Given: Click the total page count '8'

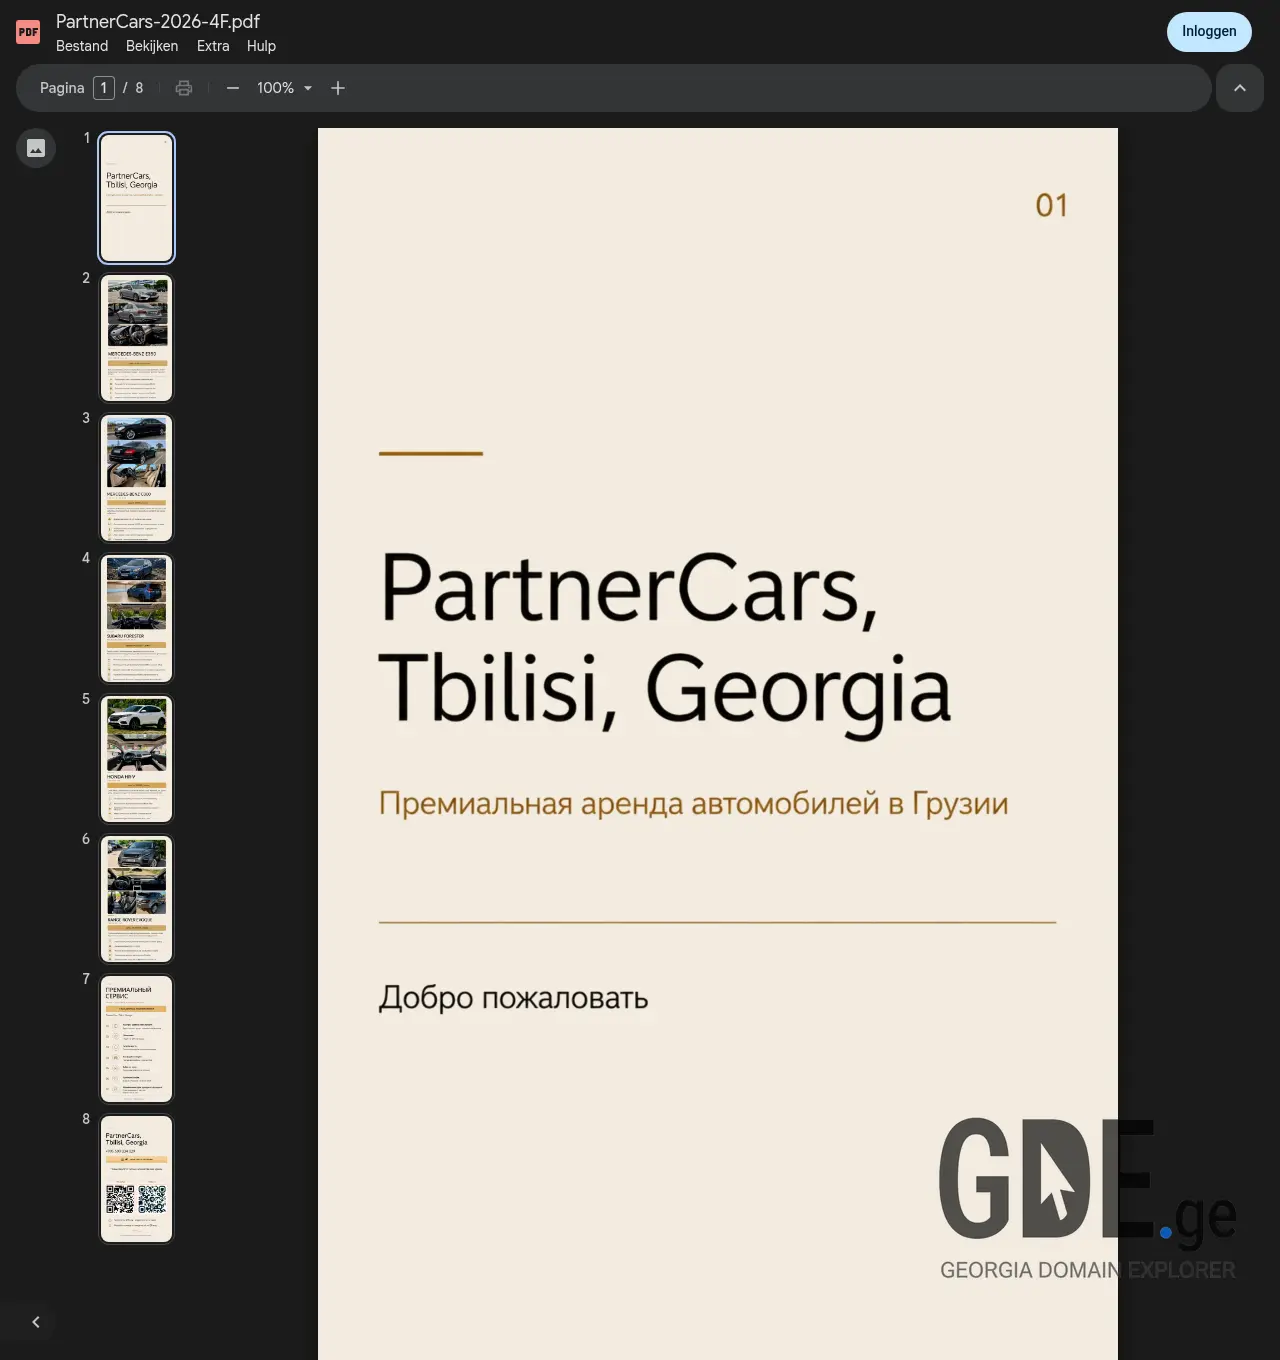Looking at the screenshot, I should point(139,88).
